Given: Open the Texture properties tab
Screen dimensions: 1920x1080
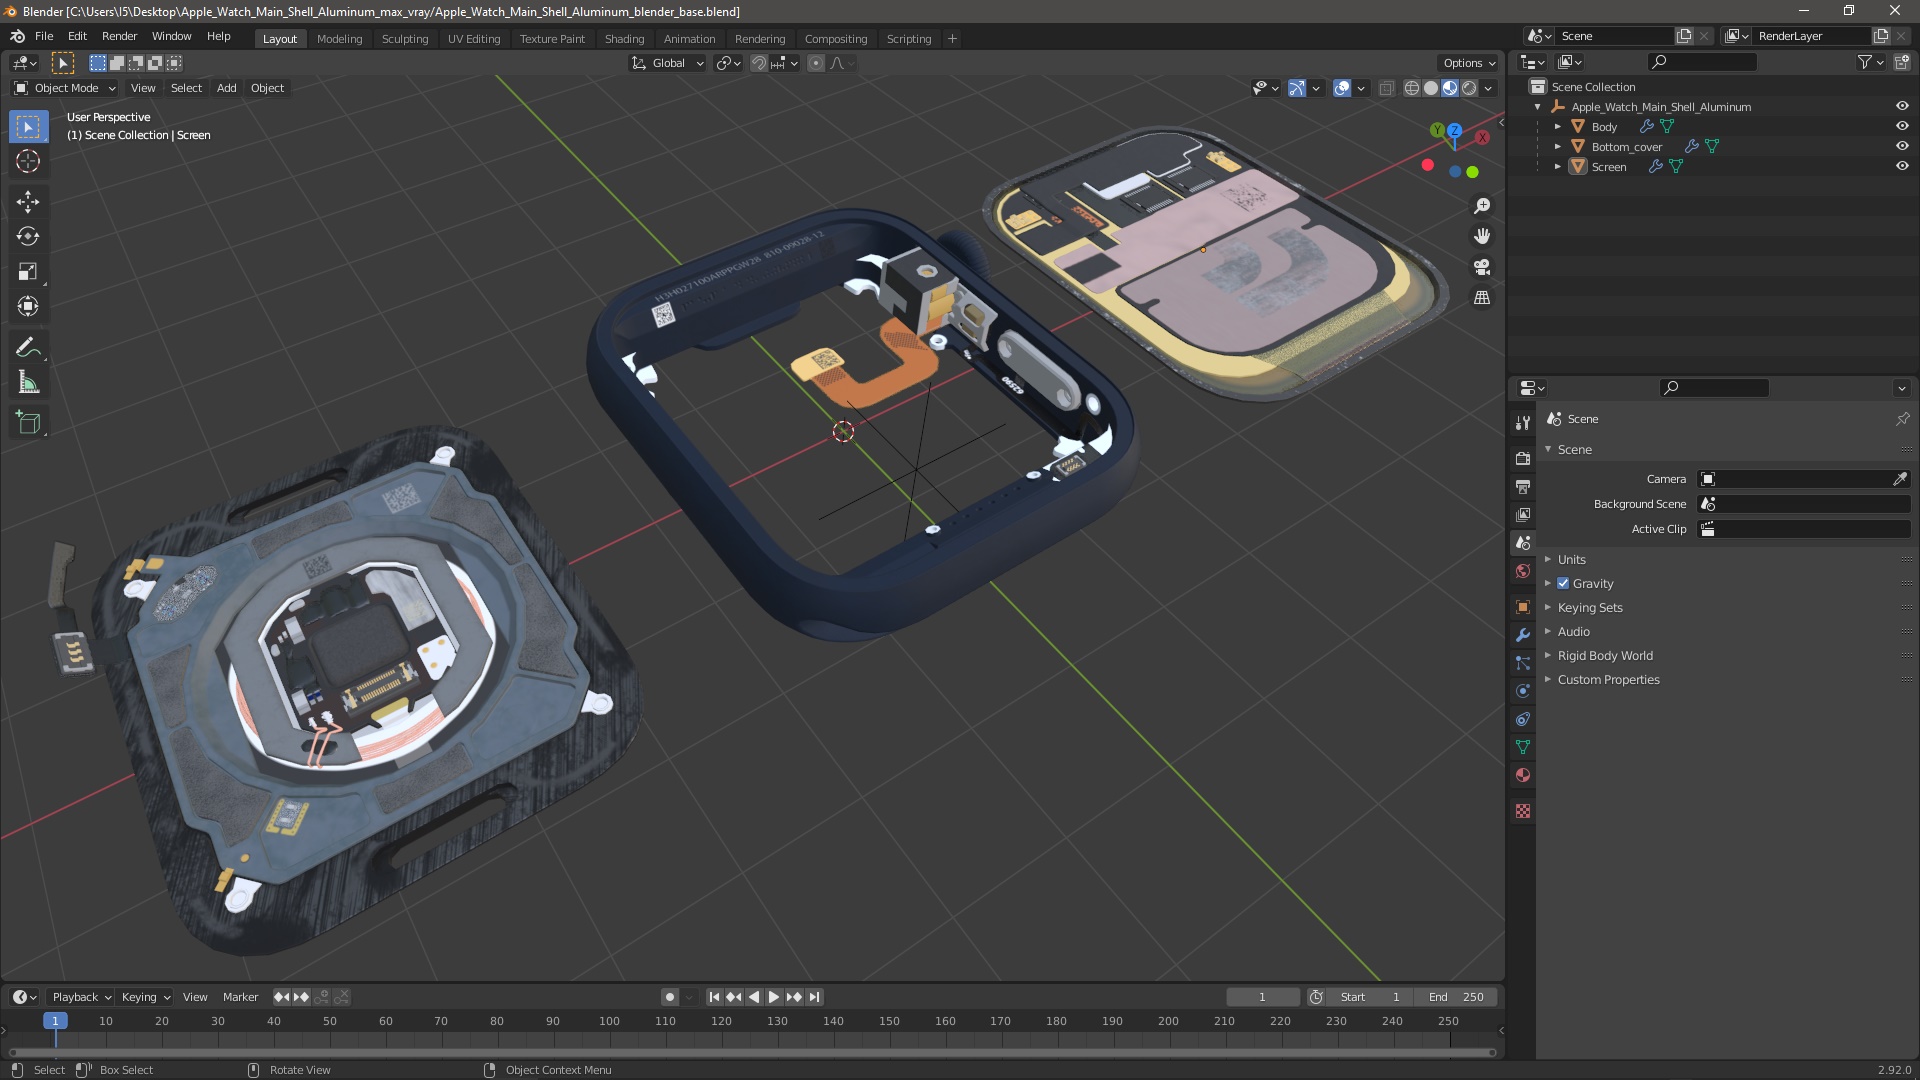Looking at the screenshot, I should 1523,811.
